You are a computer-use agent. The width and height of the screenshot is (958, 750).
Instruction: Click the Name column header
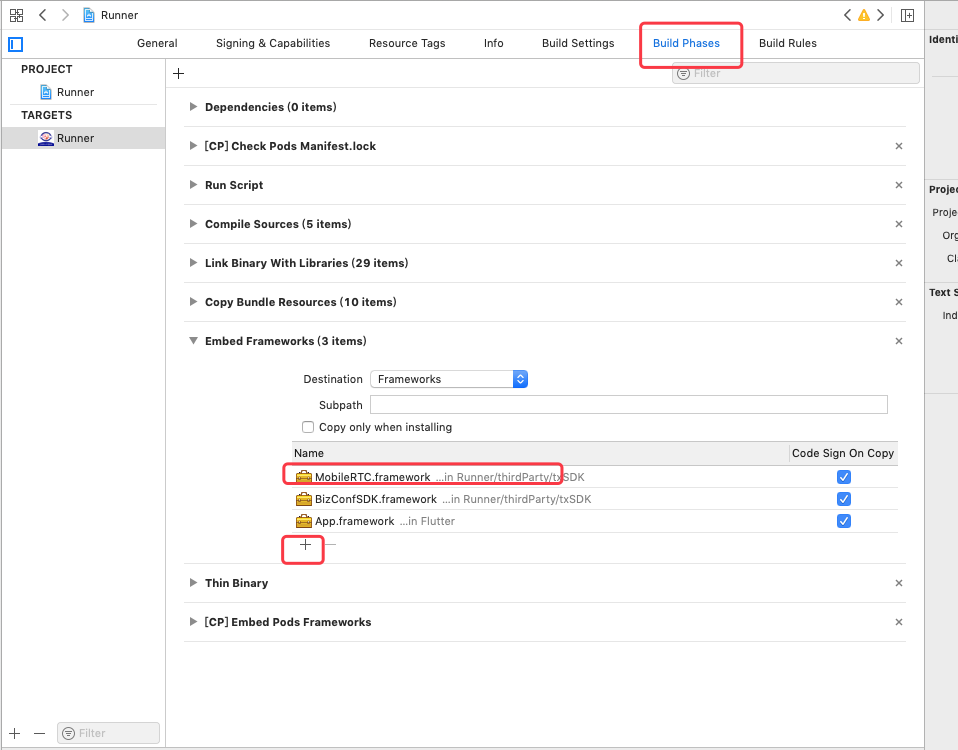(x=540, y=453)
